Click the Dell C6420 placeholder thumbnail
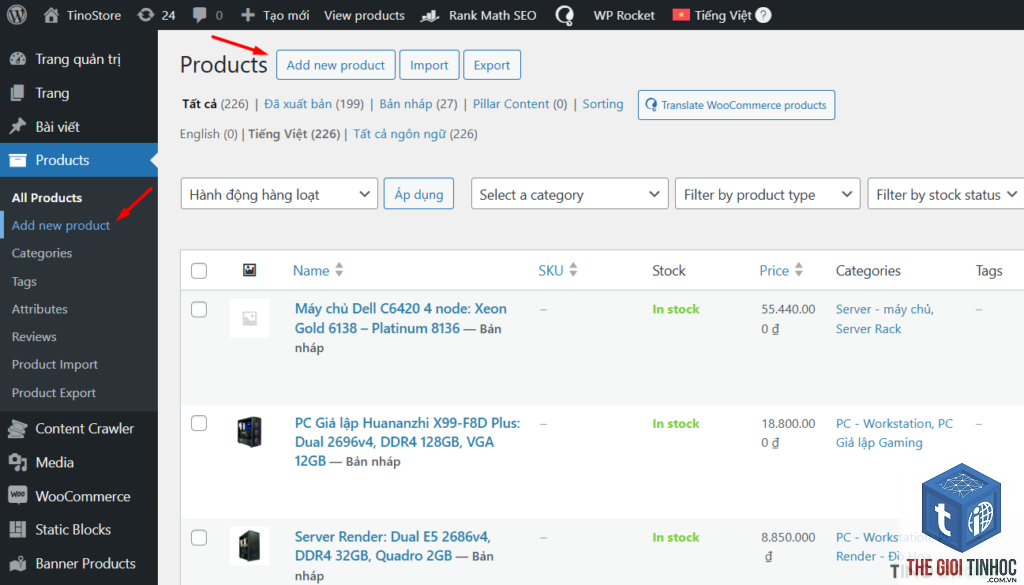The image size is (1024, 585). click(249, 318)
